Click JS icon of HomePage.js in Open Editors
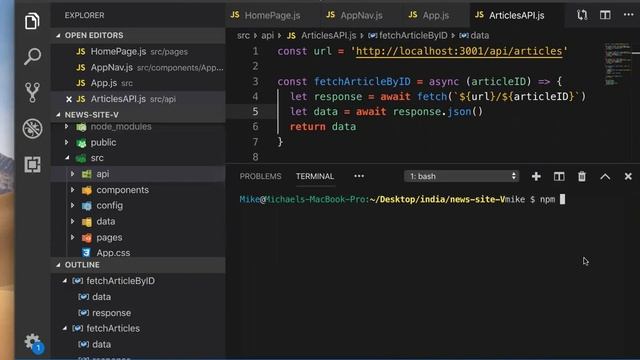 click(x=81, y=51)
